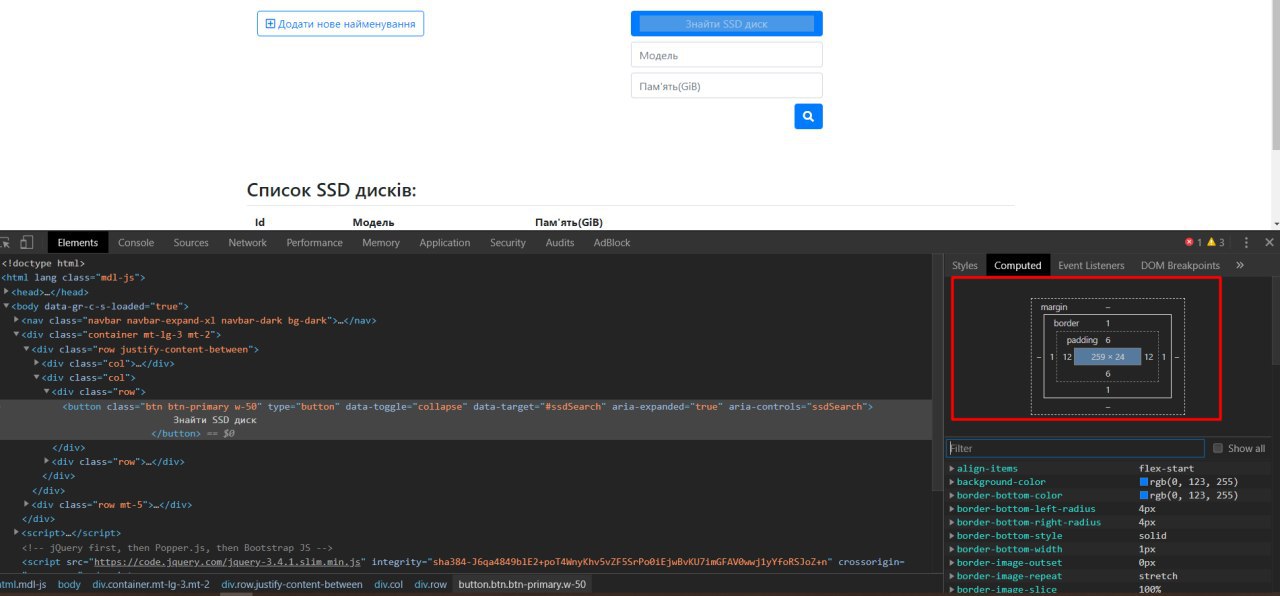Select div.row.justify-content-between in breadcrumb

pos(292,584)
